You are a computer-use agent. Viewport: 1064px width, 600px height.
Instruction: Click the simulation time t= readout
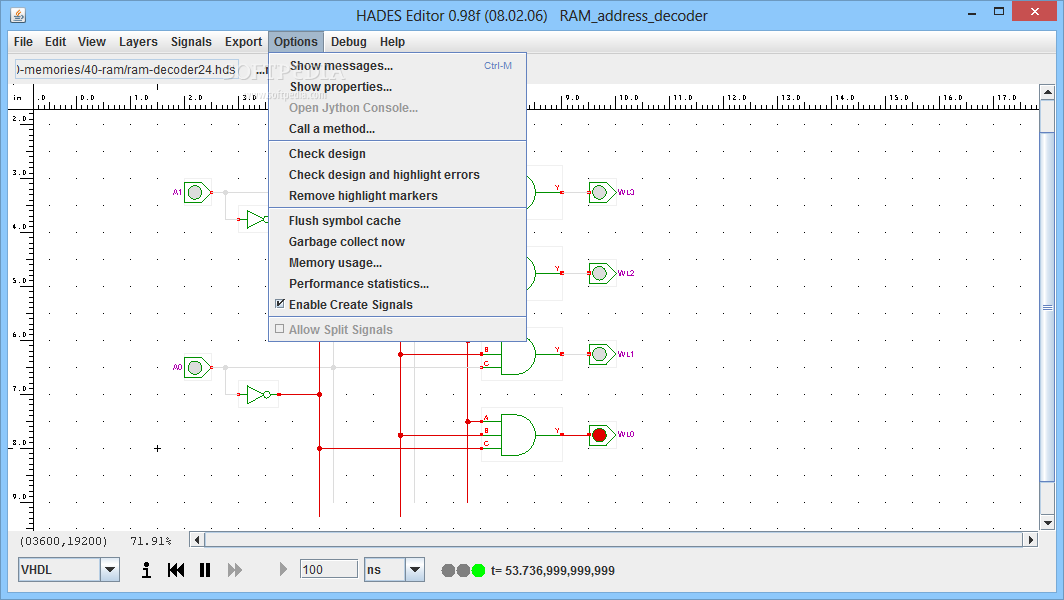(552, 571)
